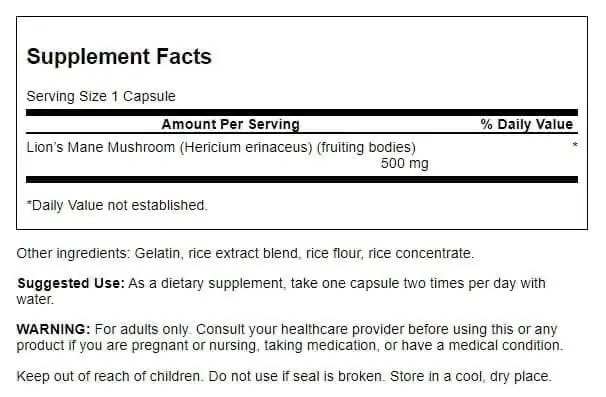This screenshot has width=606, height=397.
Task: Click the bold Suggested Use label
Action: pos(71,283)
